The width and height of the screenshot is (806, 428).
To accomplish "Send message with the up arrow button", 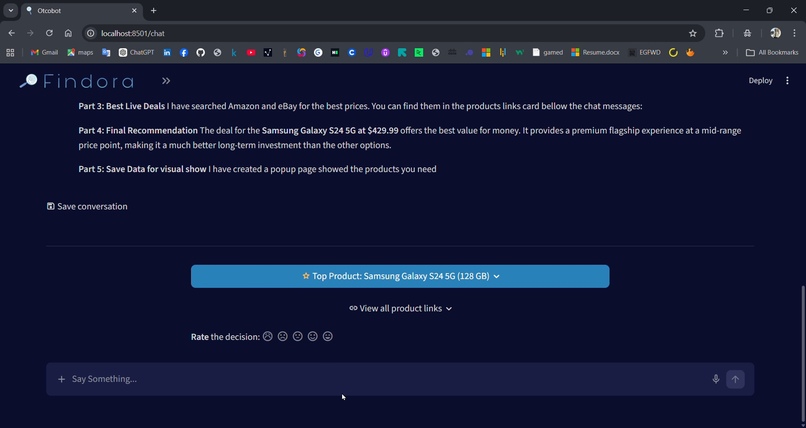I will pos(735,379).
